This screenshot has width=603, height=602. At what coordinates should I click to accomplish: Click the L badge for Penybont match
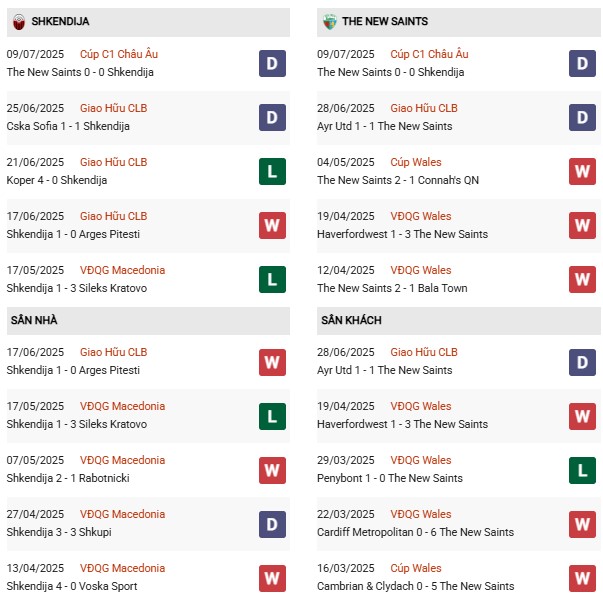pos(582,470)
